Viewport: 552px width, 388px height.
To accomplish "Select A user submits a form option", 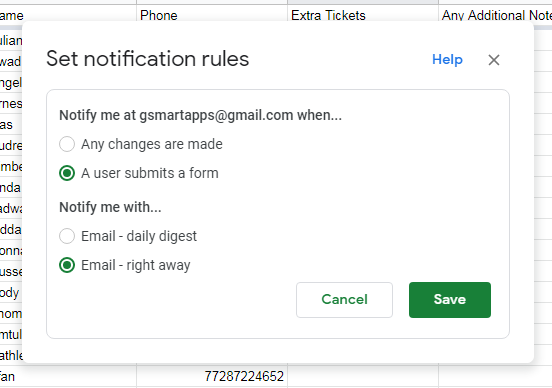I will [67, 173].
